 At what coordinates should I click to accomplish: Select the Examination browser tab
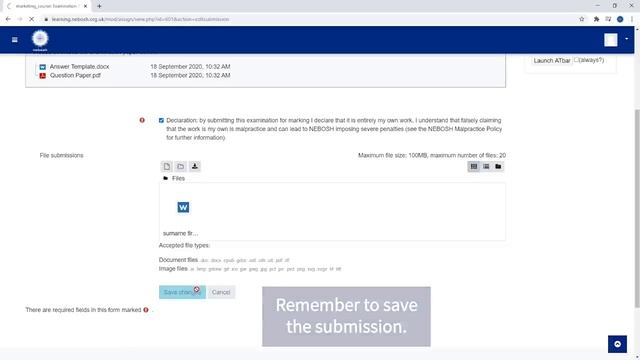point(46,6)
